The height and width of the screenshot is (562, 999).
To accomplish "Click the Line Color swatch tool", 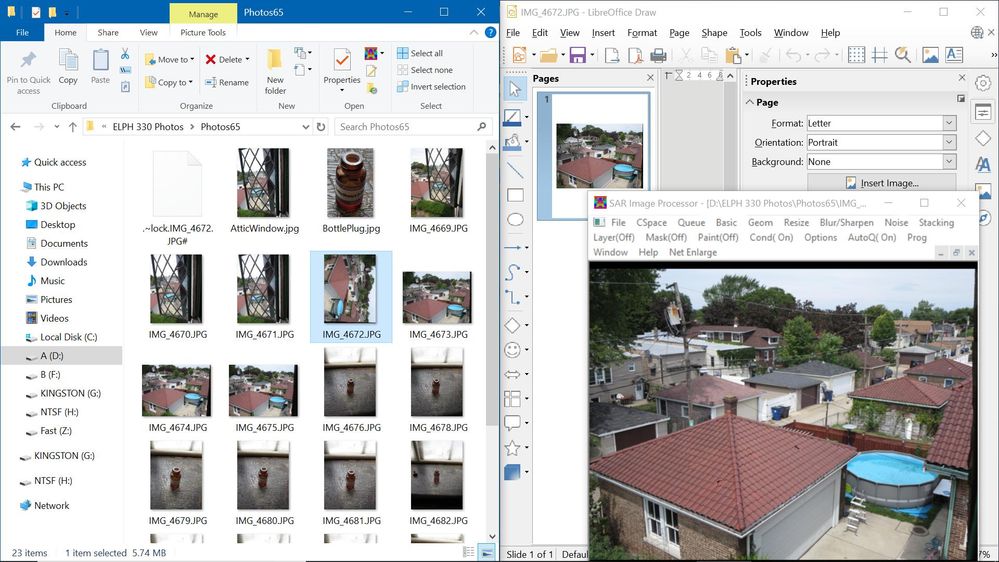I will (512, 118).
